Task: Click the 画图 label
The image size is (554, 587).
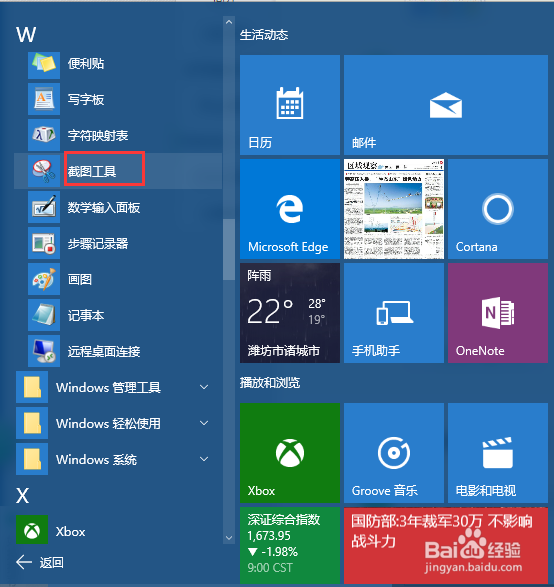Action: [x=80, y=279]
